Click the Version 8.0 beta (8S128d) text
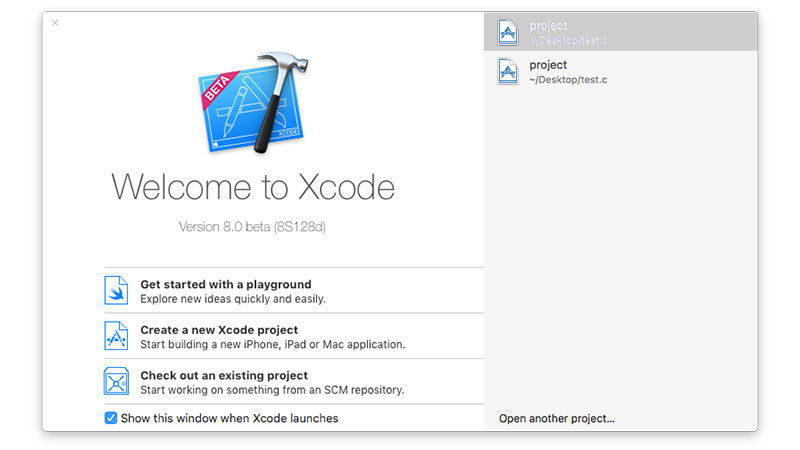The image size is (800, 450). coord(252,227)
